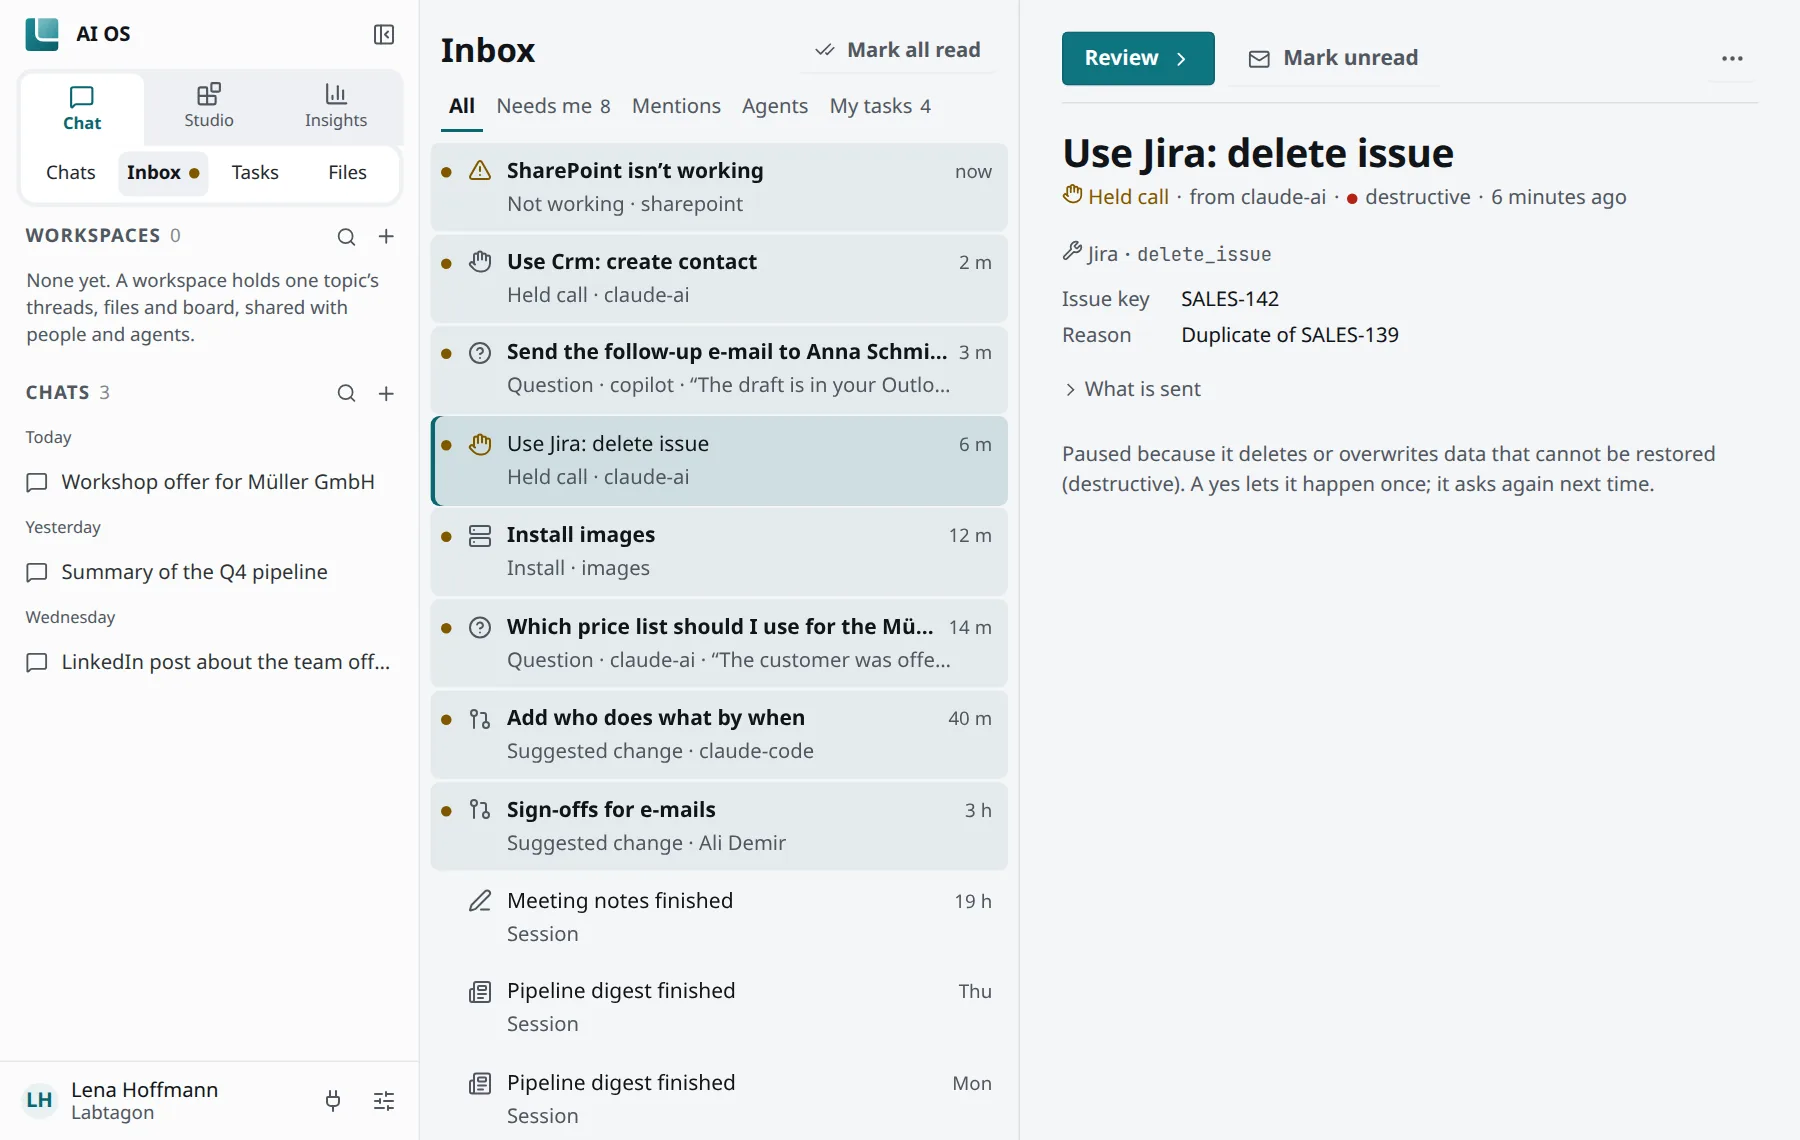This screenshot has width=1800, height=1140.
Task: Expand What is sent section
Action: [x=1133, y=389]
